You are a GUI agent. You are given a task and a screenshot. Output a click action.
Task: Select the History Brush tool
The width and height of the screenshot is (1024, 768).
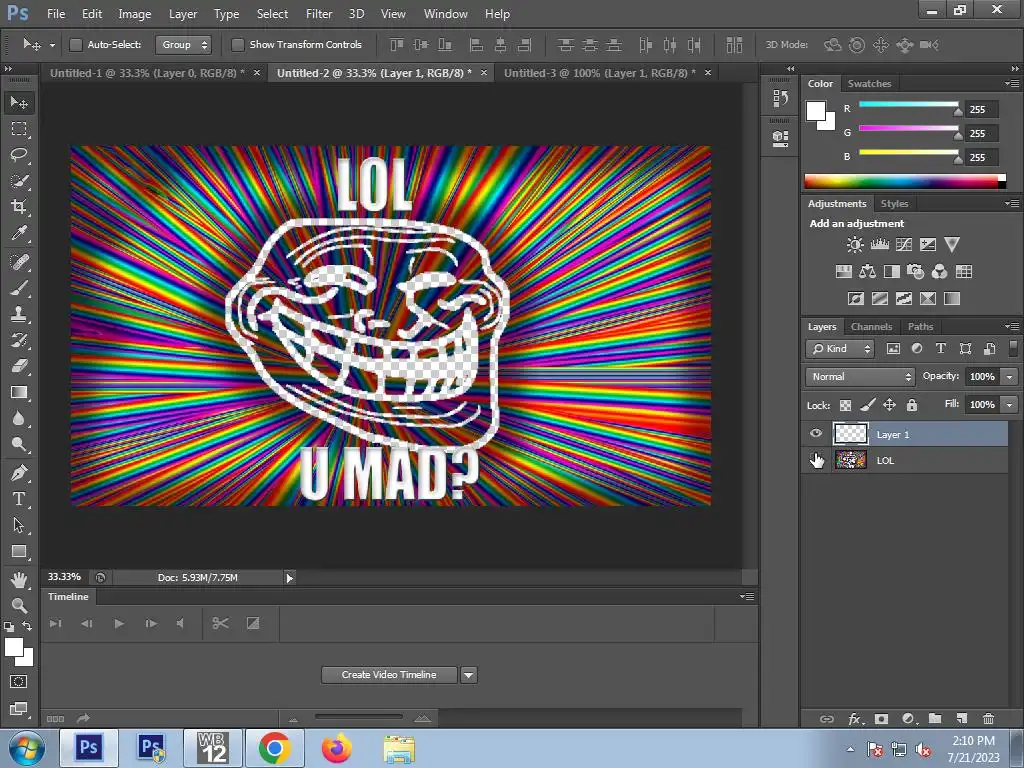click(x=19, y=340)
